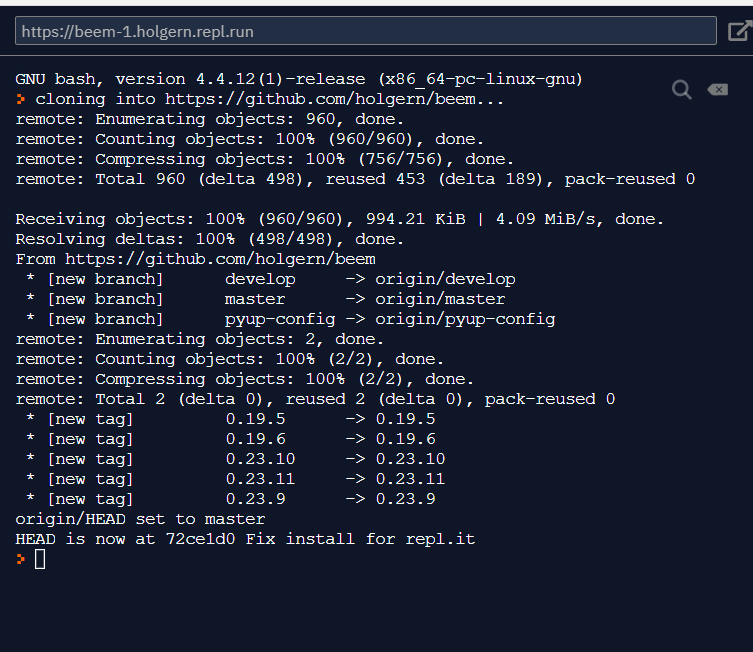Screen dimensions: 753x652
Task: Click the 'origin/pyup-config' branch text
Action: [465, 319]
